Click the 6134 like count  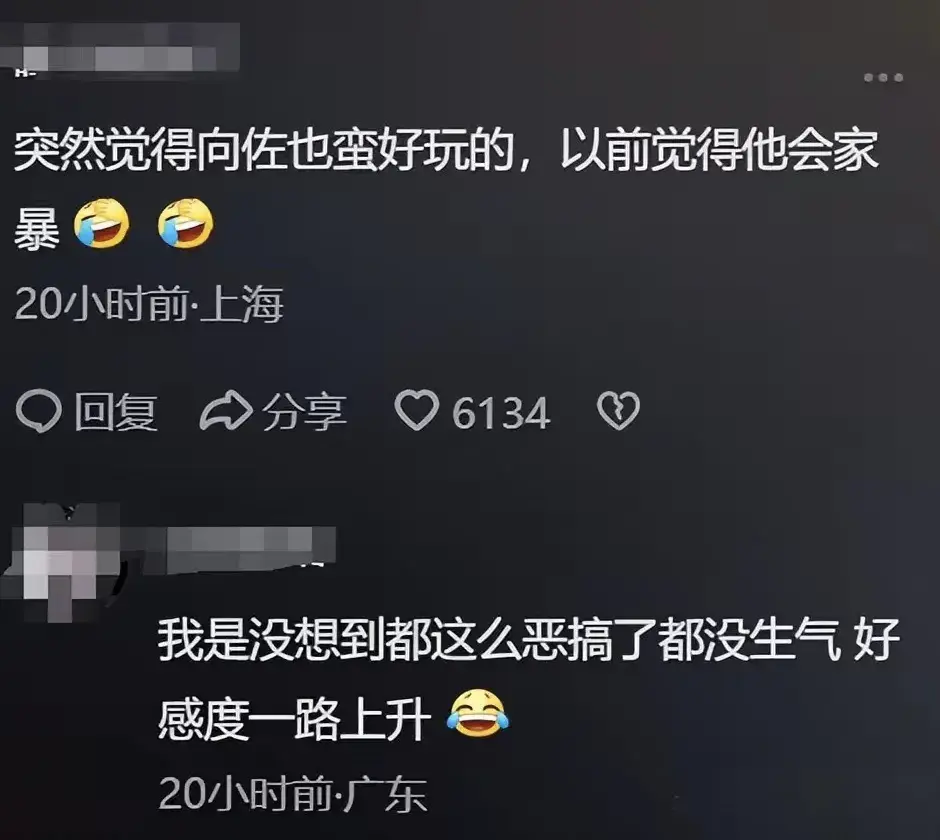501,413
